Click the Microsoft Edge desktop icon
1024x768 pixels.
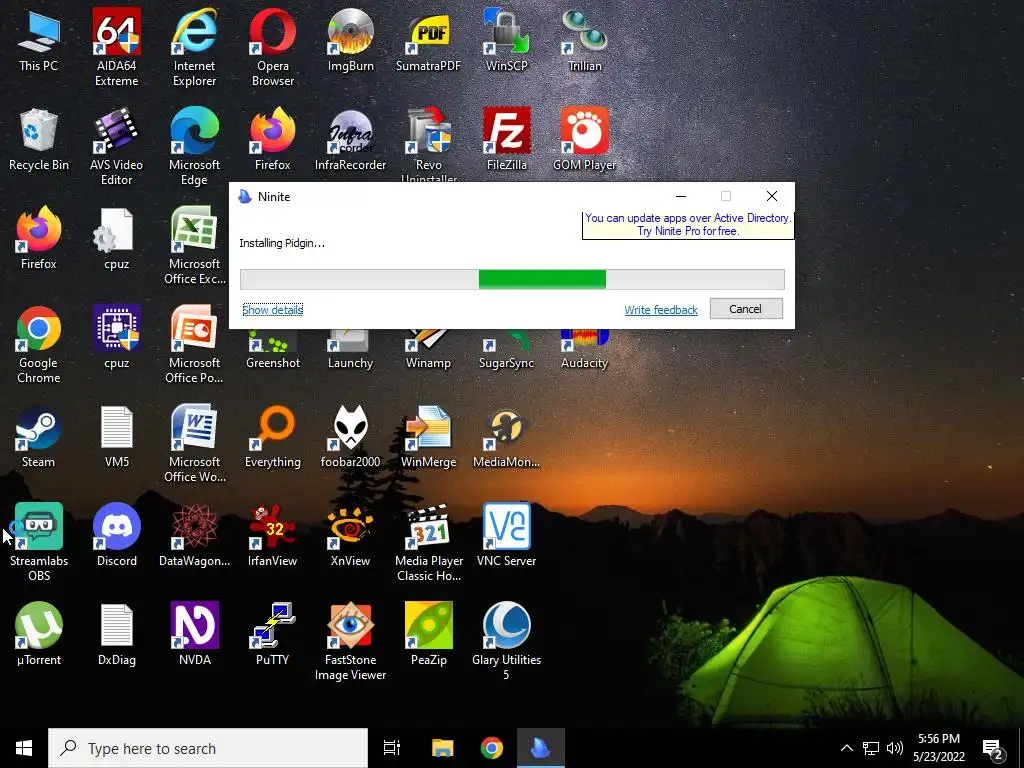click(194, 147)
